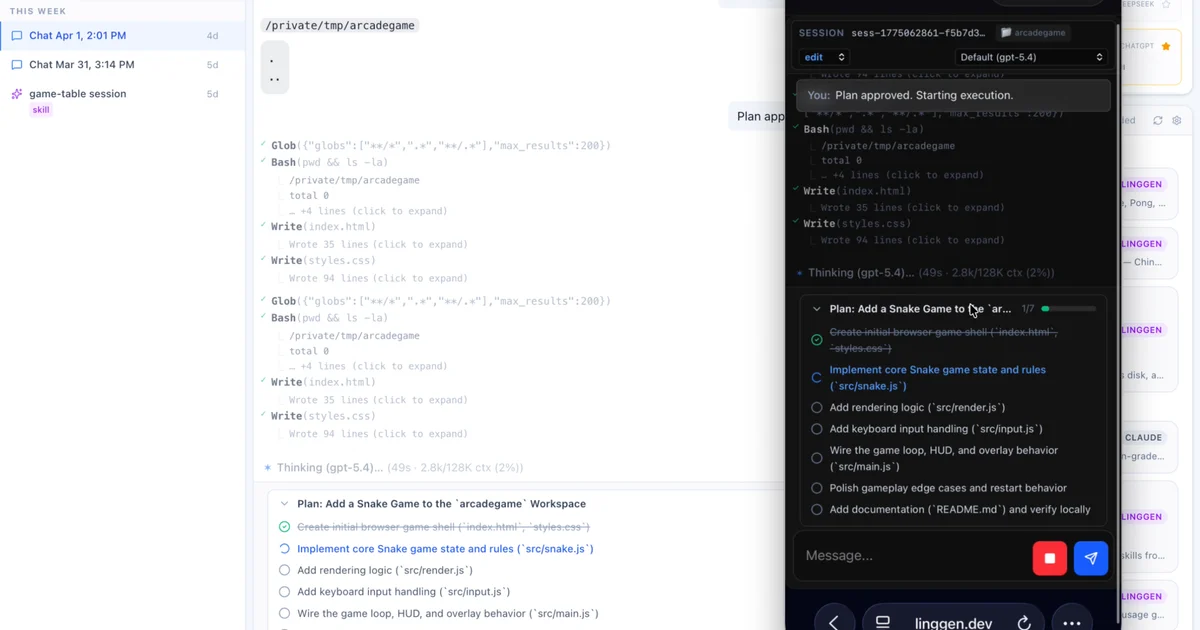Viewport: 1200px width, 630px height.
Task: Click the circle beside Polish gameplay edge cases
Action: (816, 488)
